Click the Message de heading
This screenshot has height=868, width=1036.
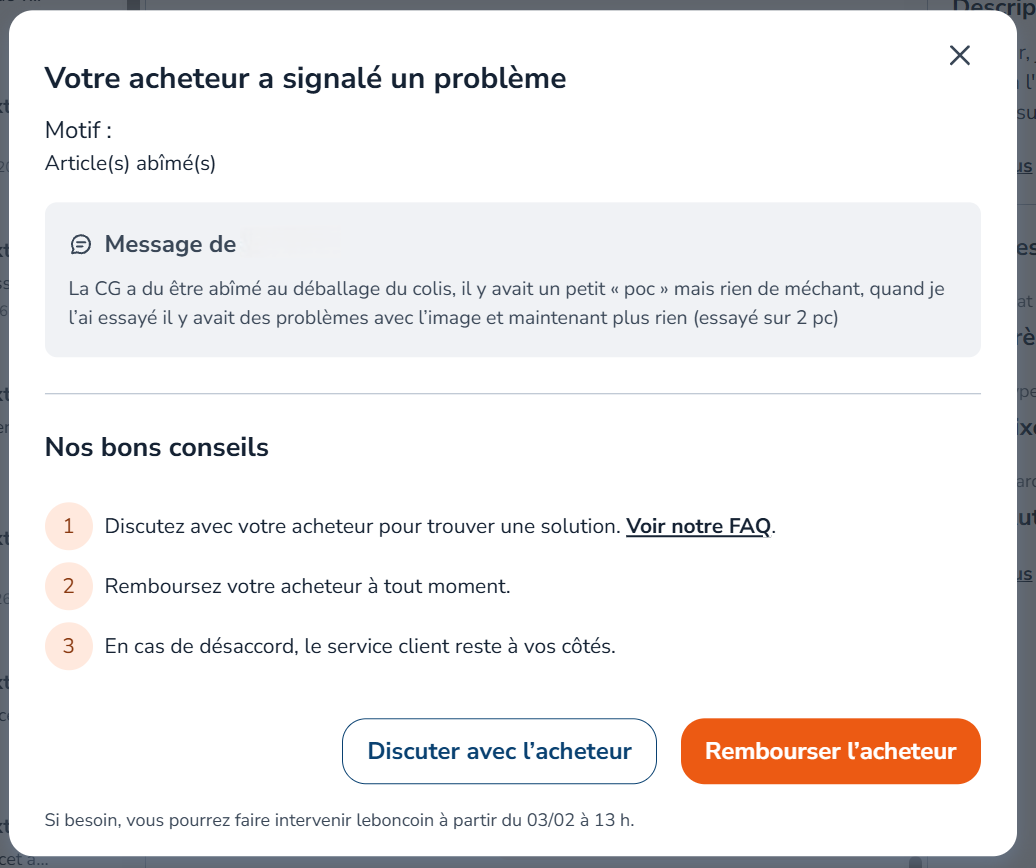coord(170,244)
